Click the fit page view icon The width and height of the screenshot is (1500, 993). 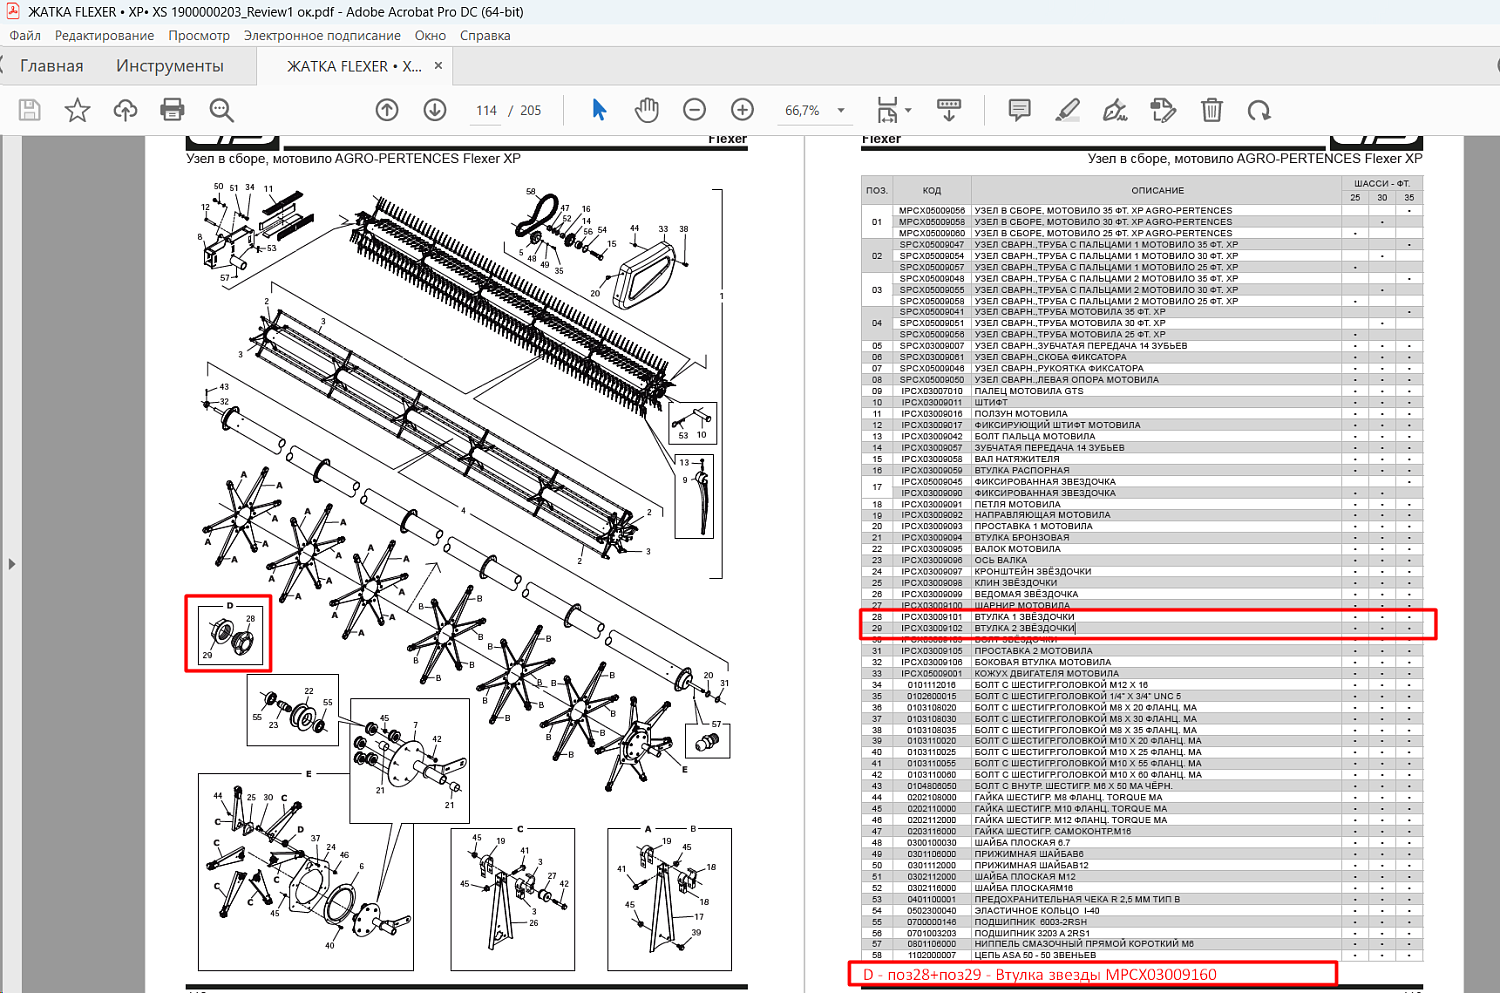887,110
